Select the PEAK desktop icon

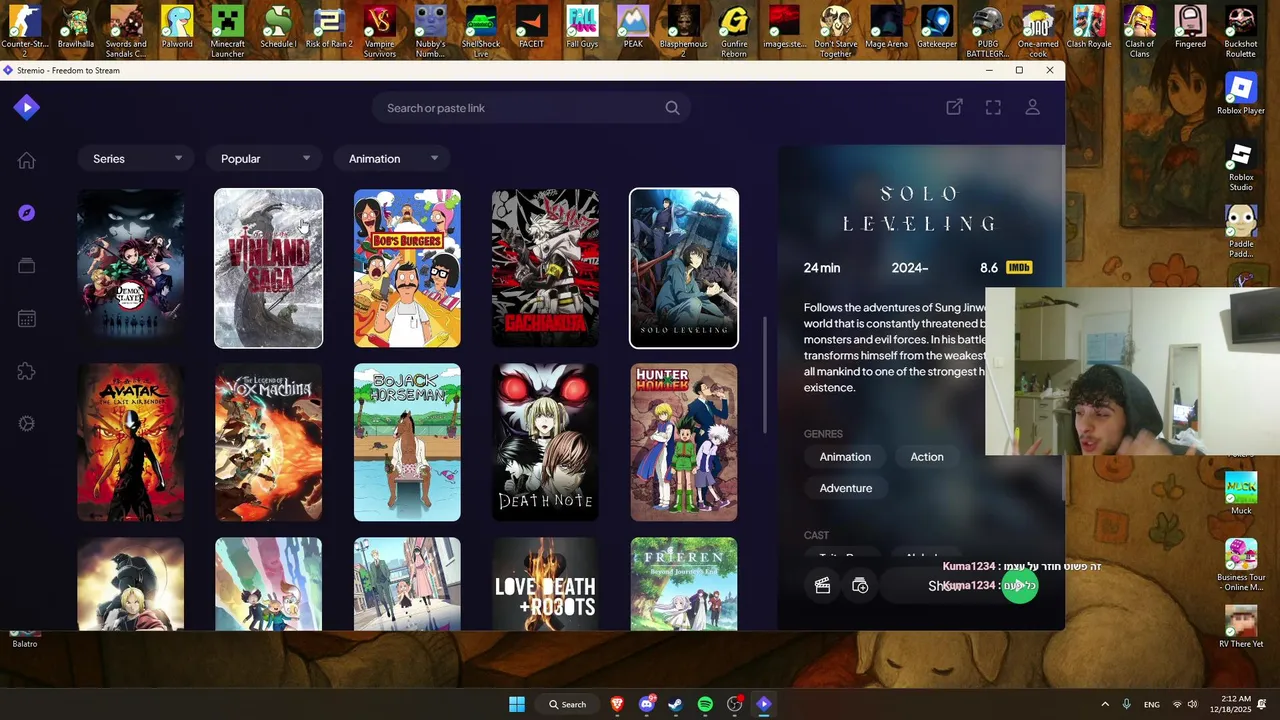[x=633, y=28]
